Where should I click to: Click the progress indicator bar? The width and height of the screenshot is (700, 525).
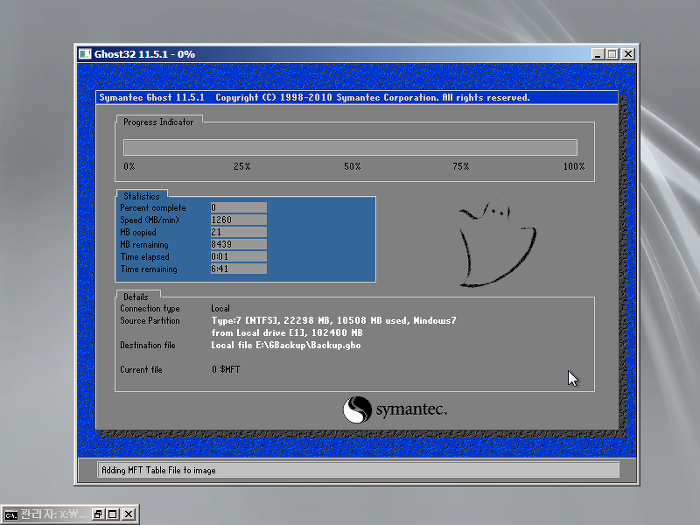click(x=350, y=147)
